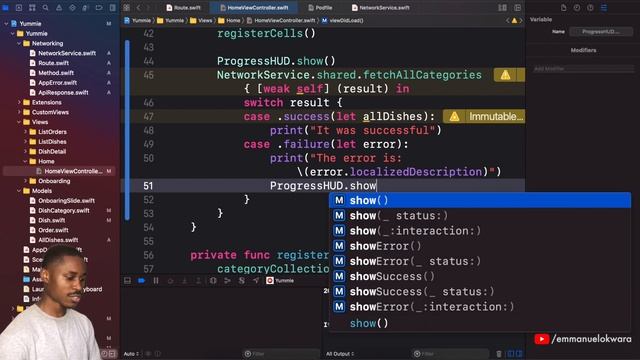Image resolution: width=640 pixels, height=360 pixels.
Task: Click the console Filter field
Action: (451, 354)
